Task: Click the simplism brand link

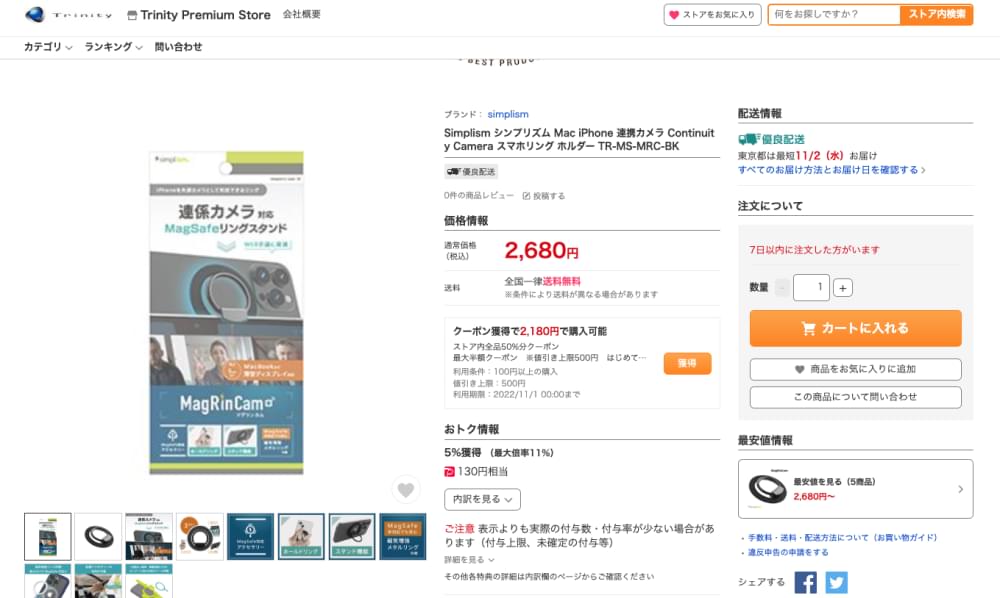Action: (x=508, y=114)
